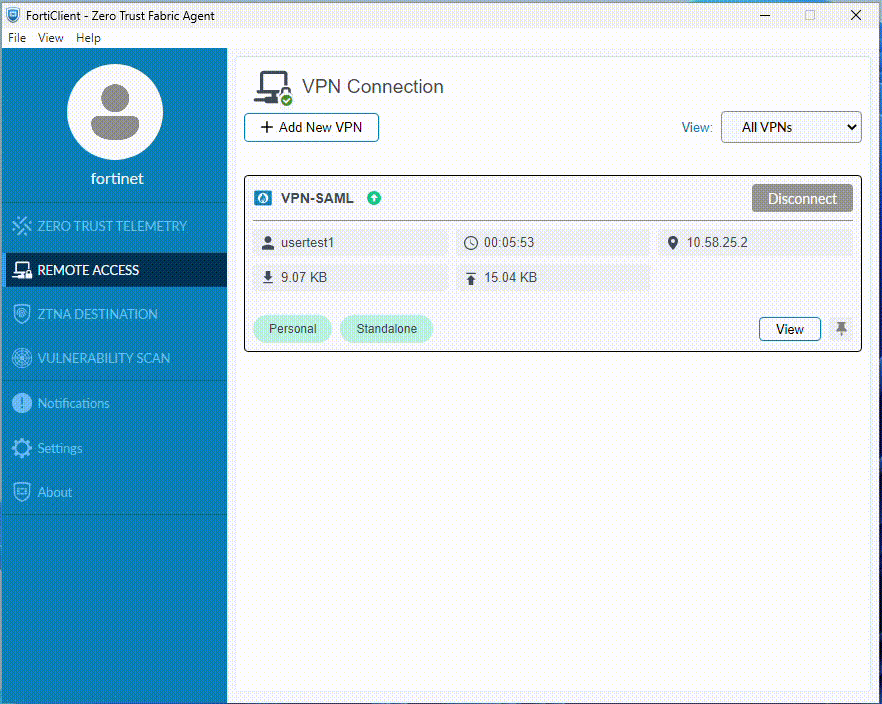Click the user avatar profile picture
The height and width of the screenshot is (704, 882).
115,112
